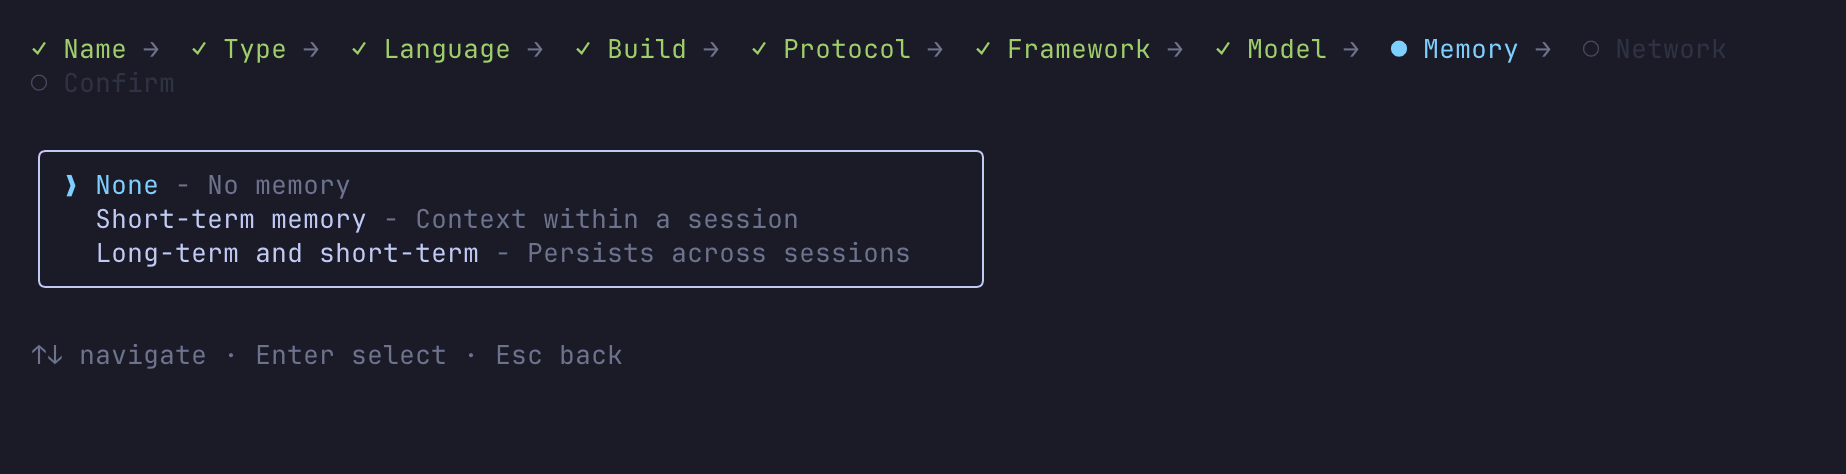Go to the Framework step label
This screenshot has height=474, width=1846.
pyautogui.click(x=1078, y=49)
